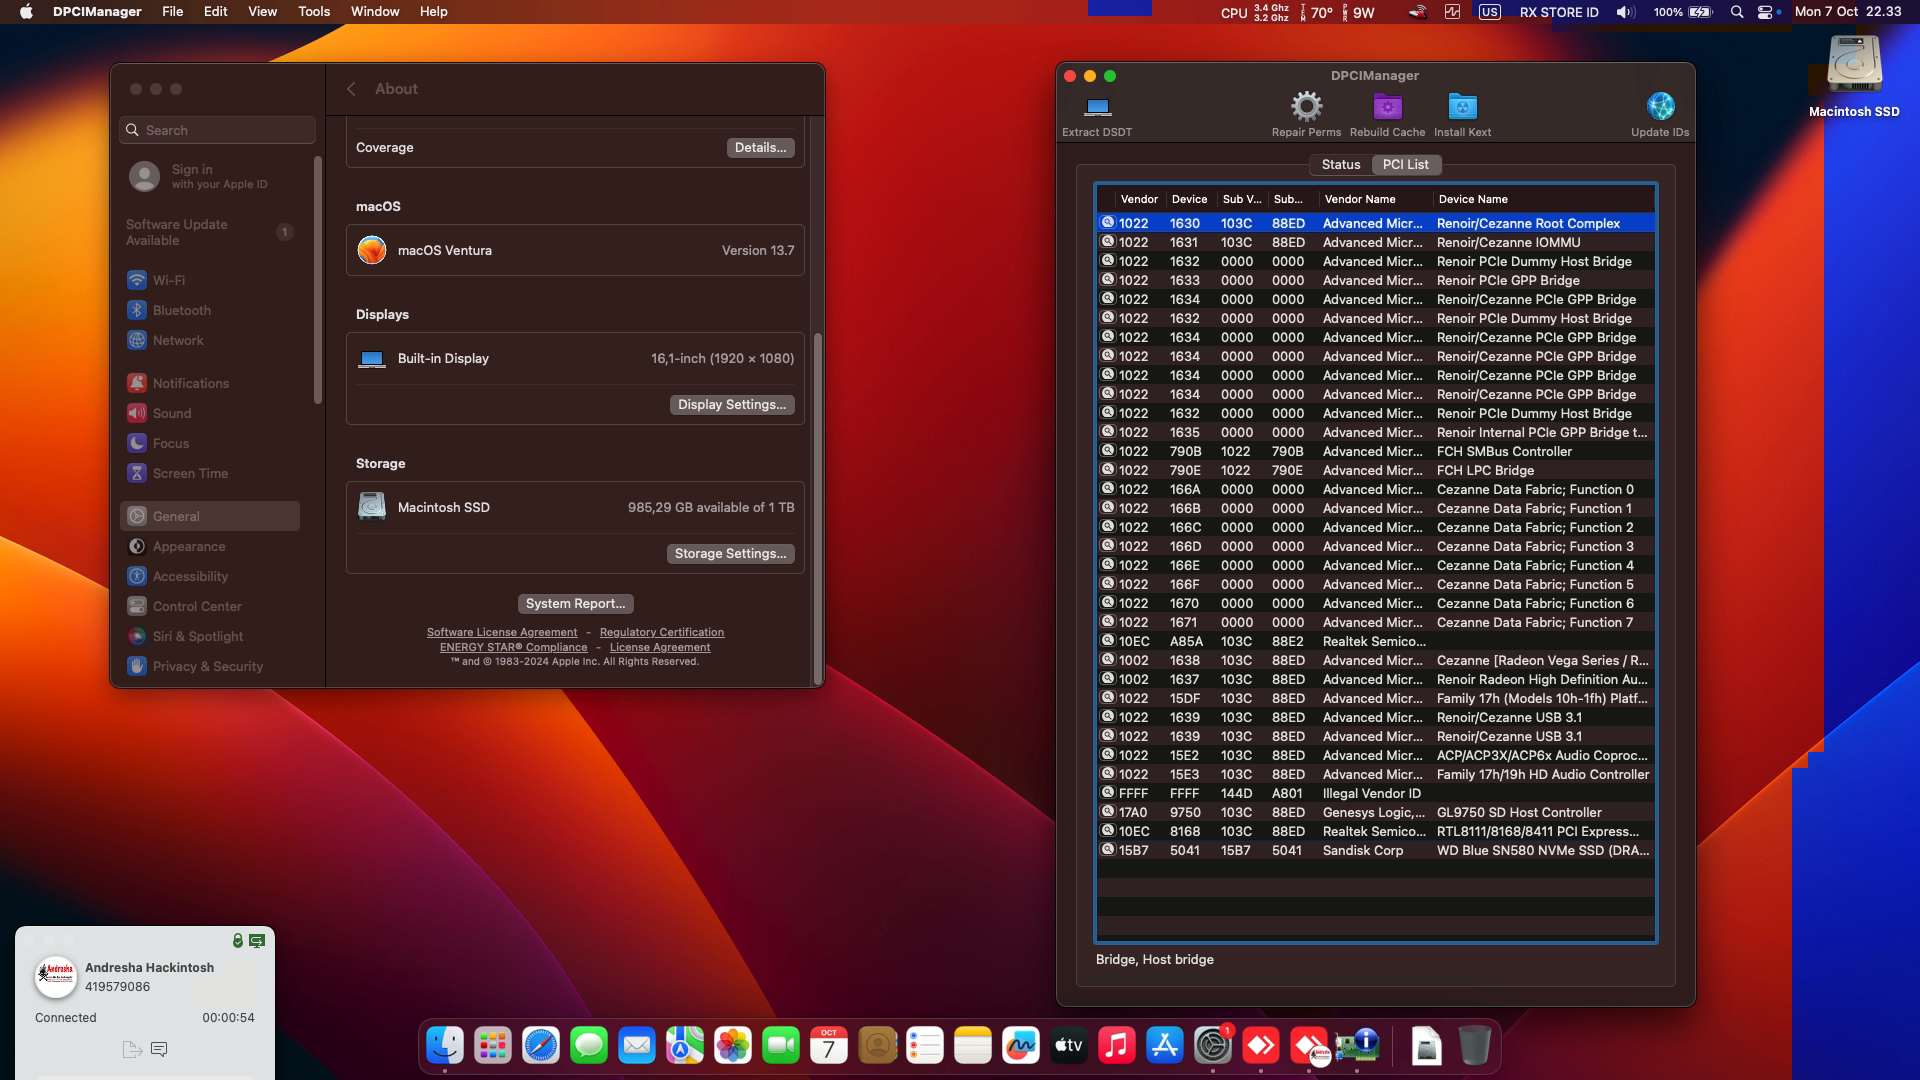The width and height of the screenshot is (1920, 1080).
Task: Select the WD Blue SN580 NVMe SSD row
Action: click(x=1376, y=850)
